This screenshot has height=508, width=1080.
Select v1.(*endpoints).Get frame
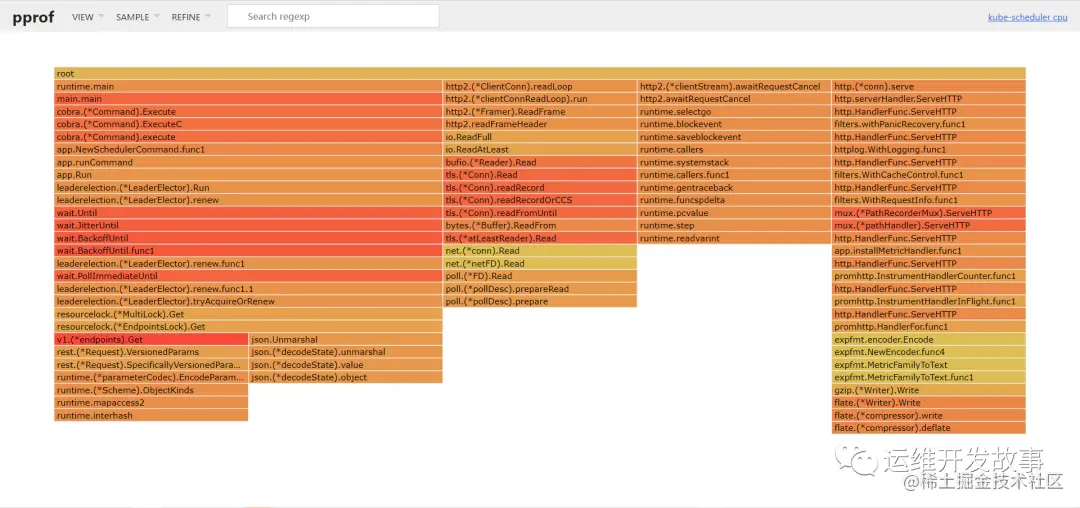pos(151,339)
